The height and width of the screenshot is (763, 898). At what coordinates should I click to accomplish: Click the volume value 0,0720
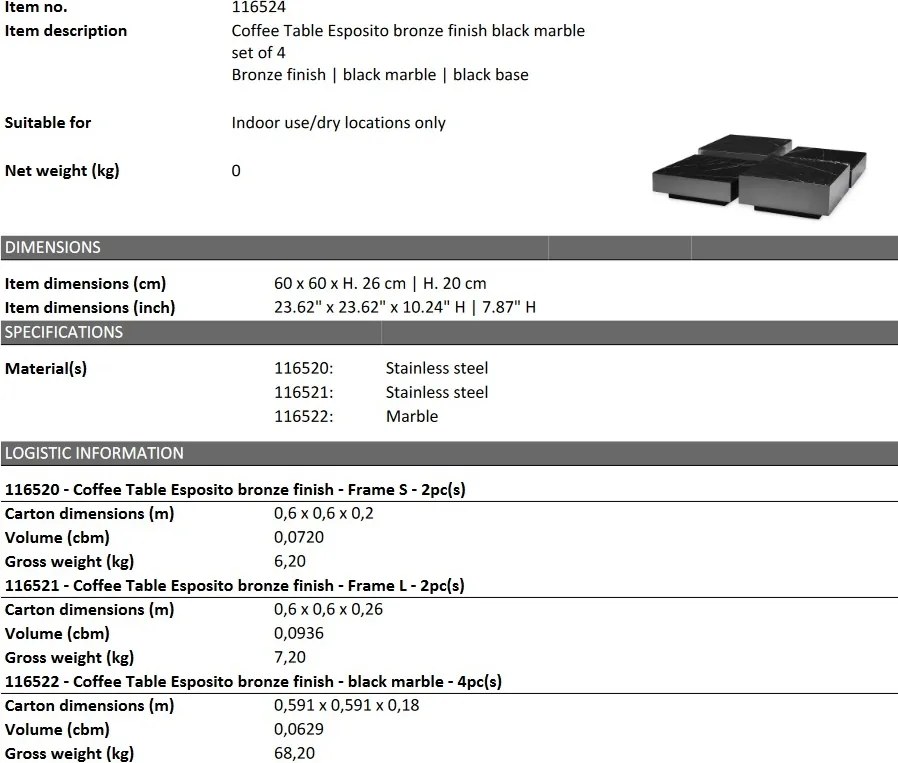pyautogui.click(x=299, y=538)
